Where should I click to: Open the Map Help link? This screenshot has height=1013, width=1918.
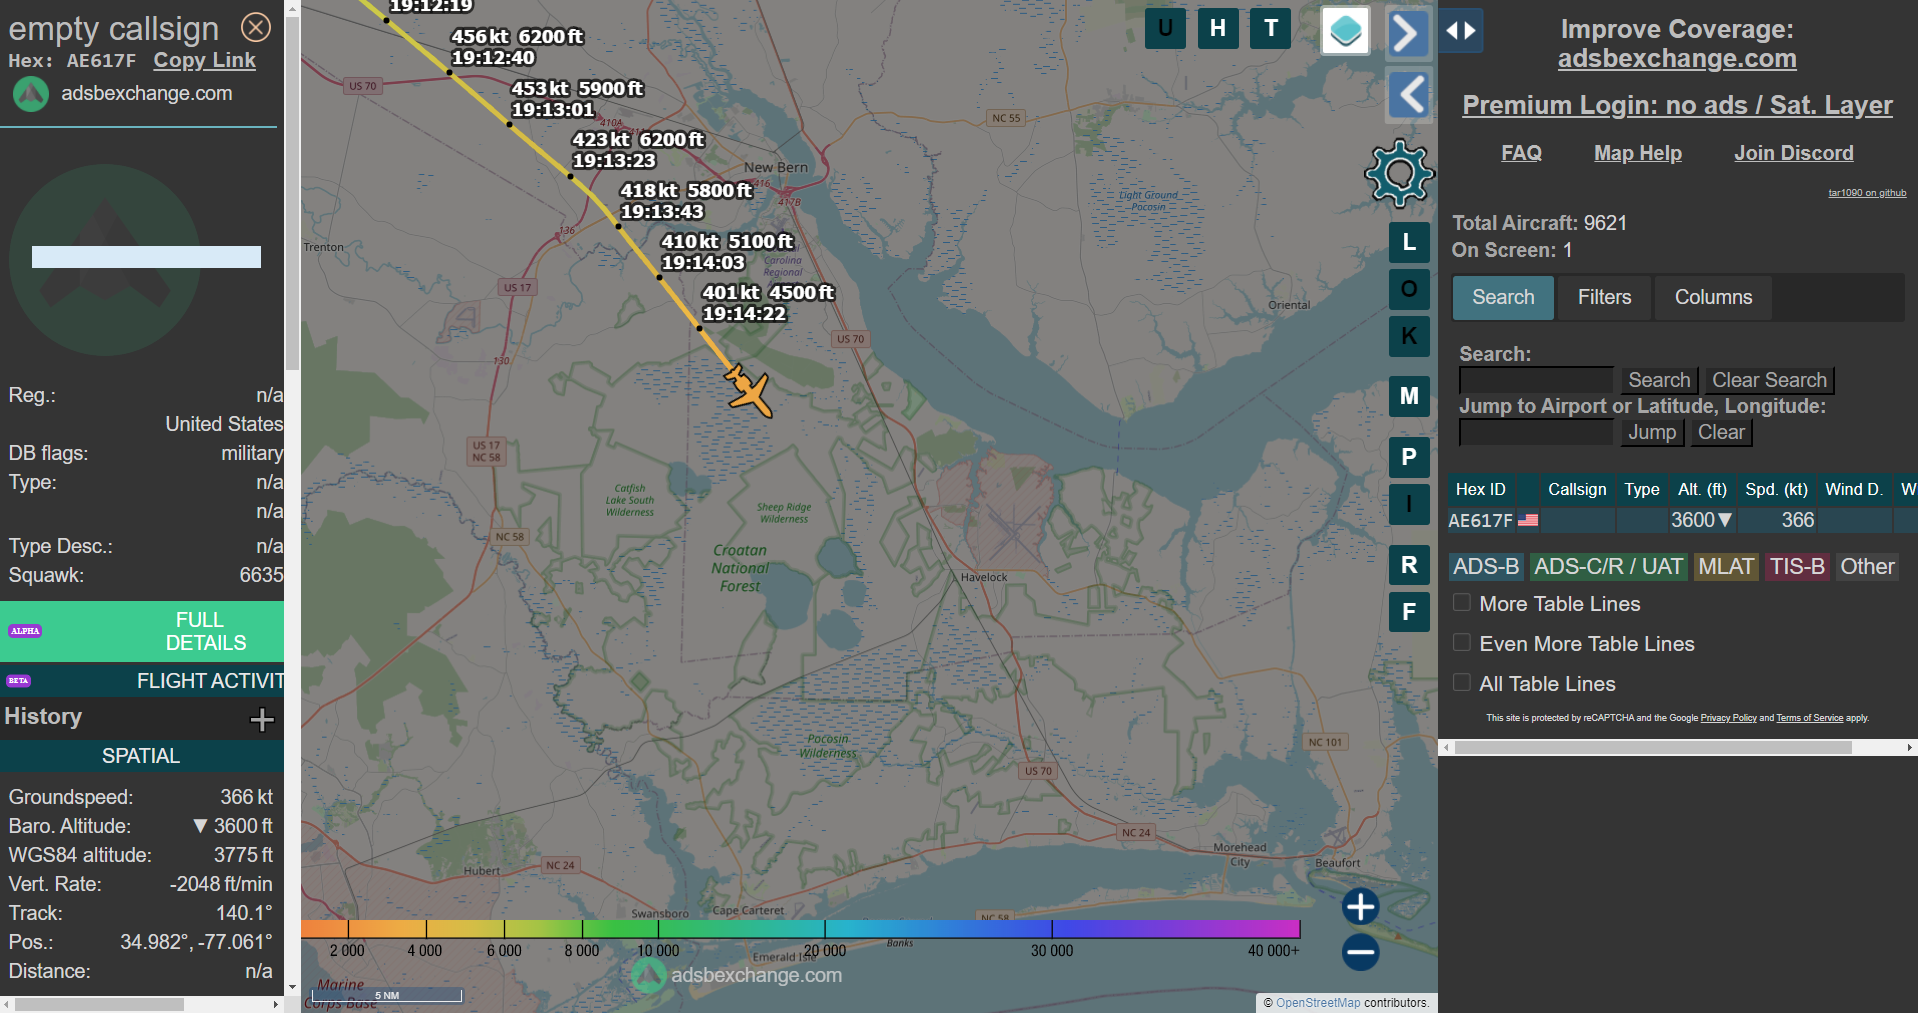(x=1637, y=153)
